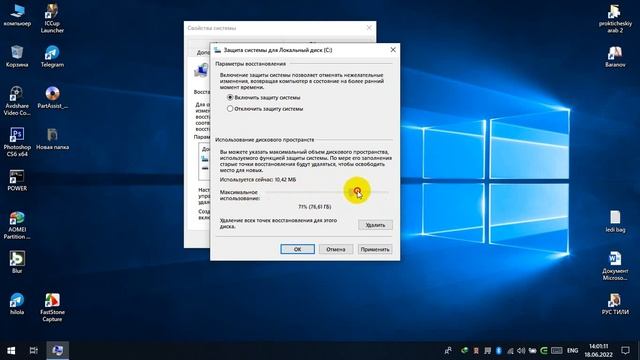Close the Защита системы dialog
This screenshot has height=360, width=640.
[393, 50]
